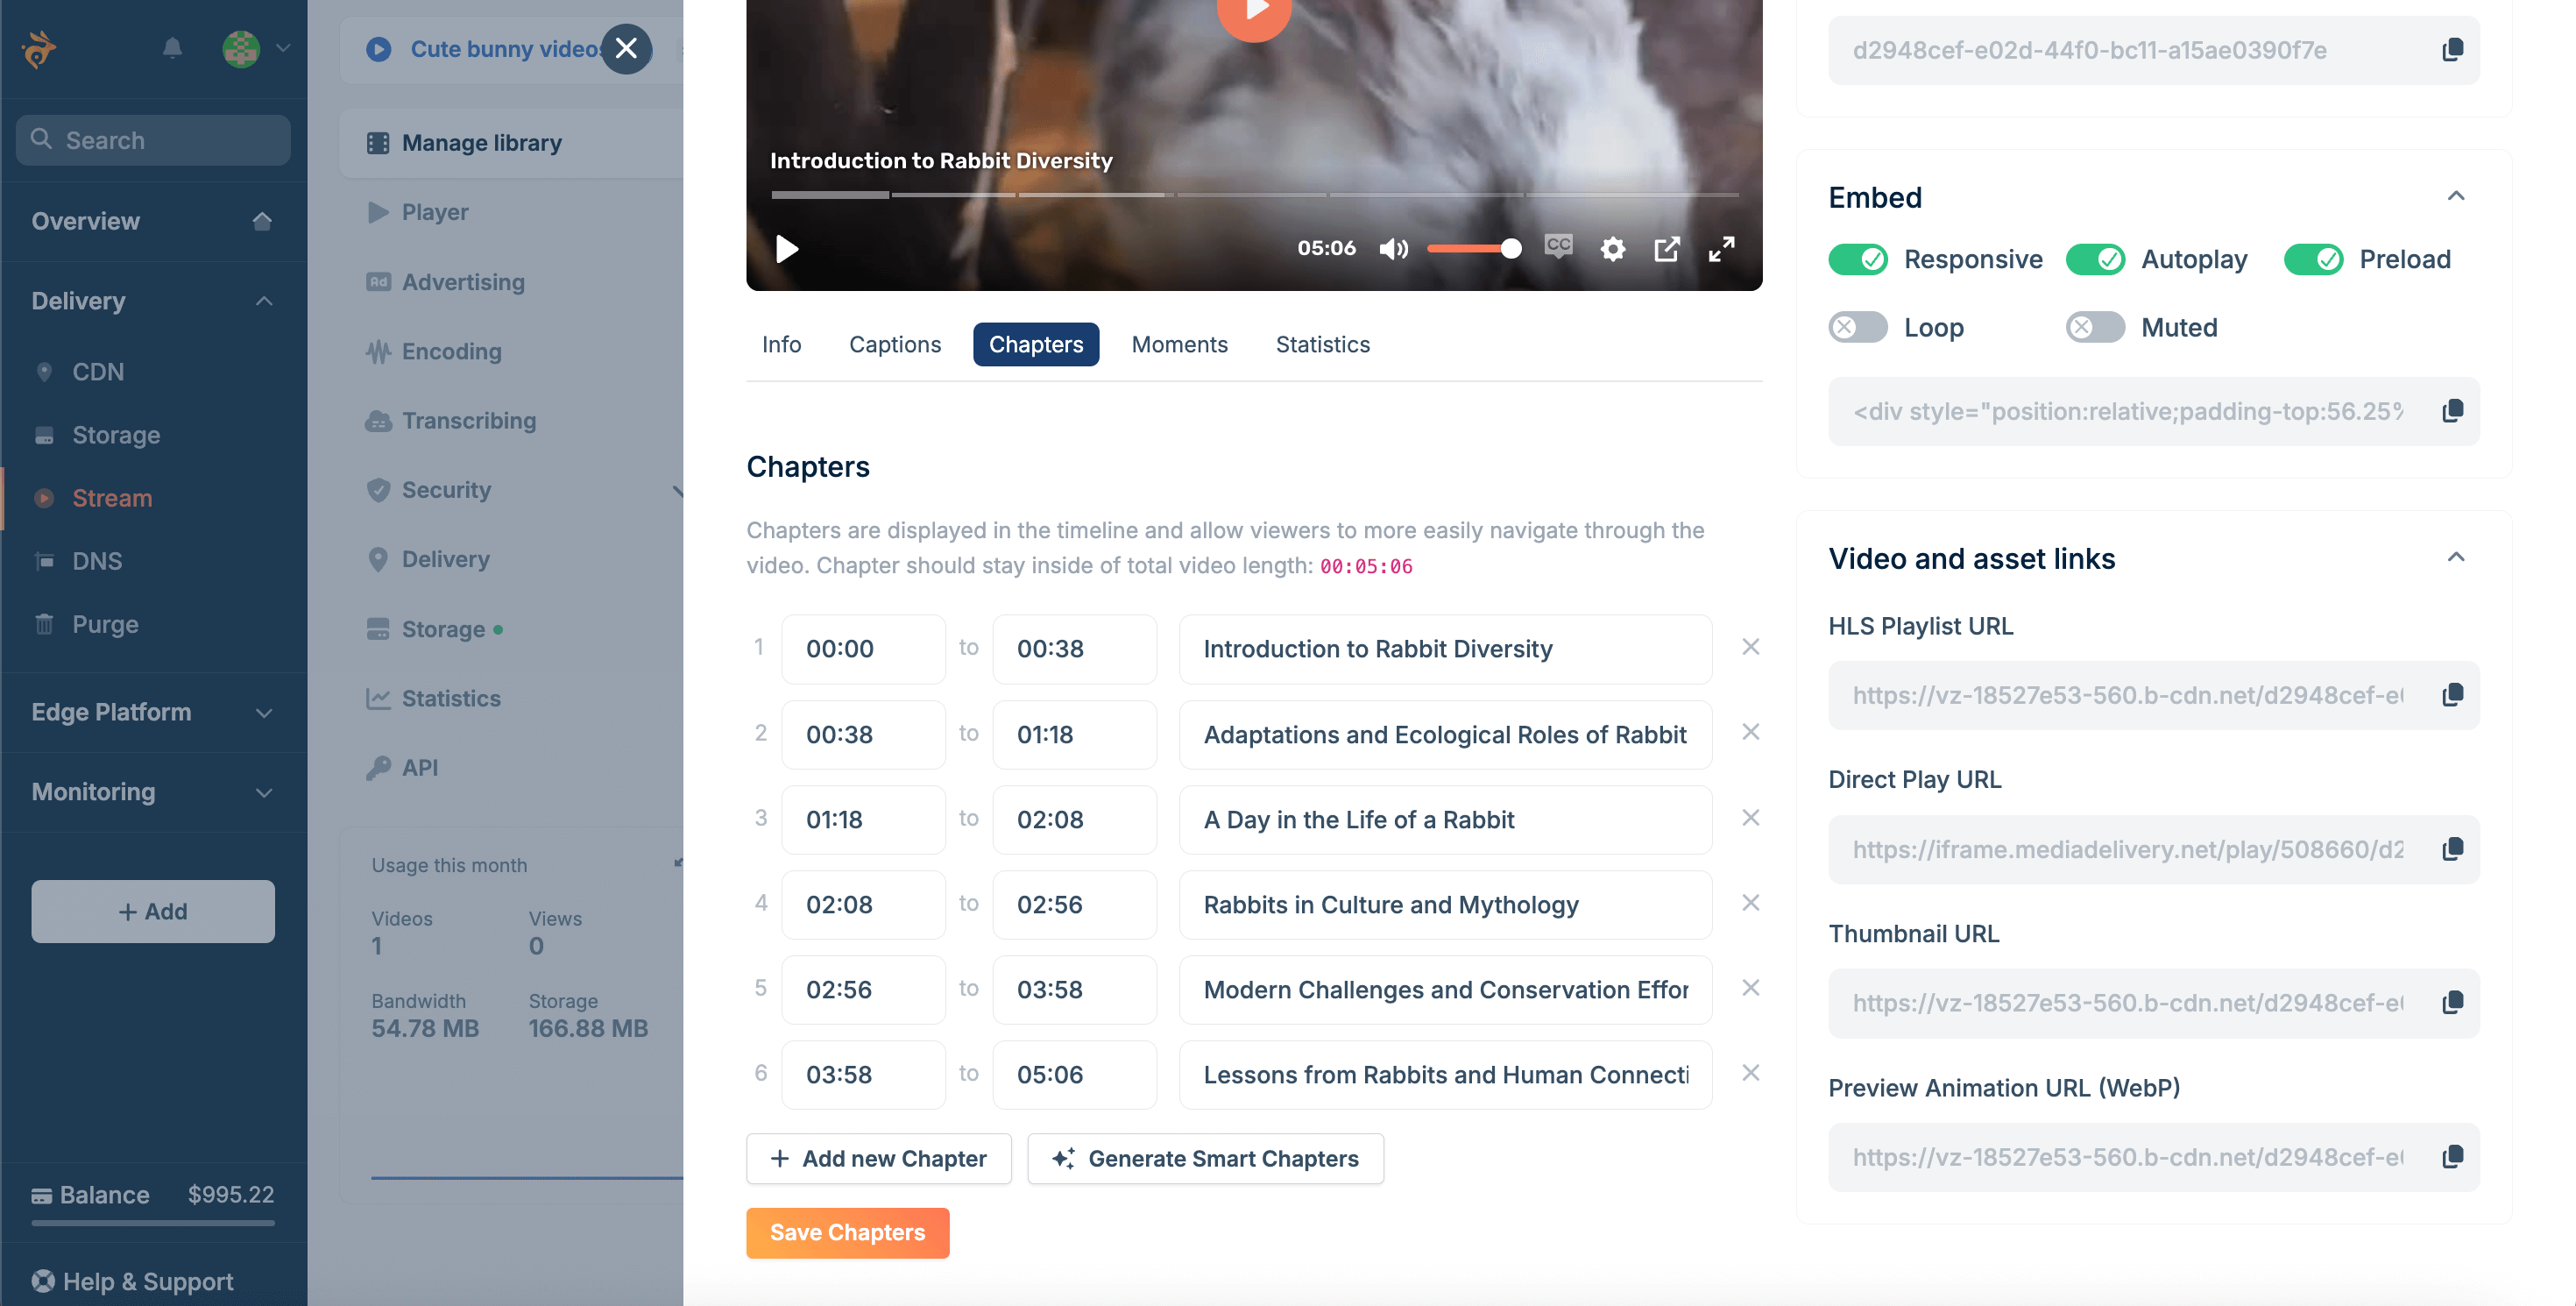The height and width of the screenshot is (1306, 2576).
Task: Copy the video GUID to clipboard
Action: [2453, 50]
